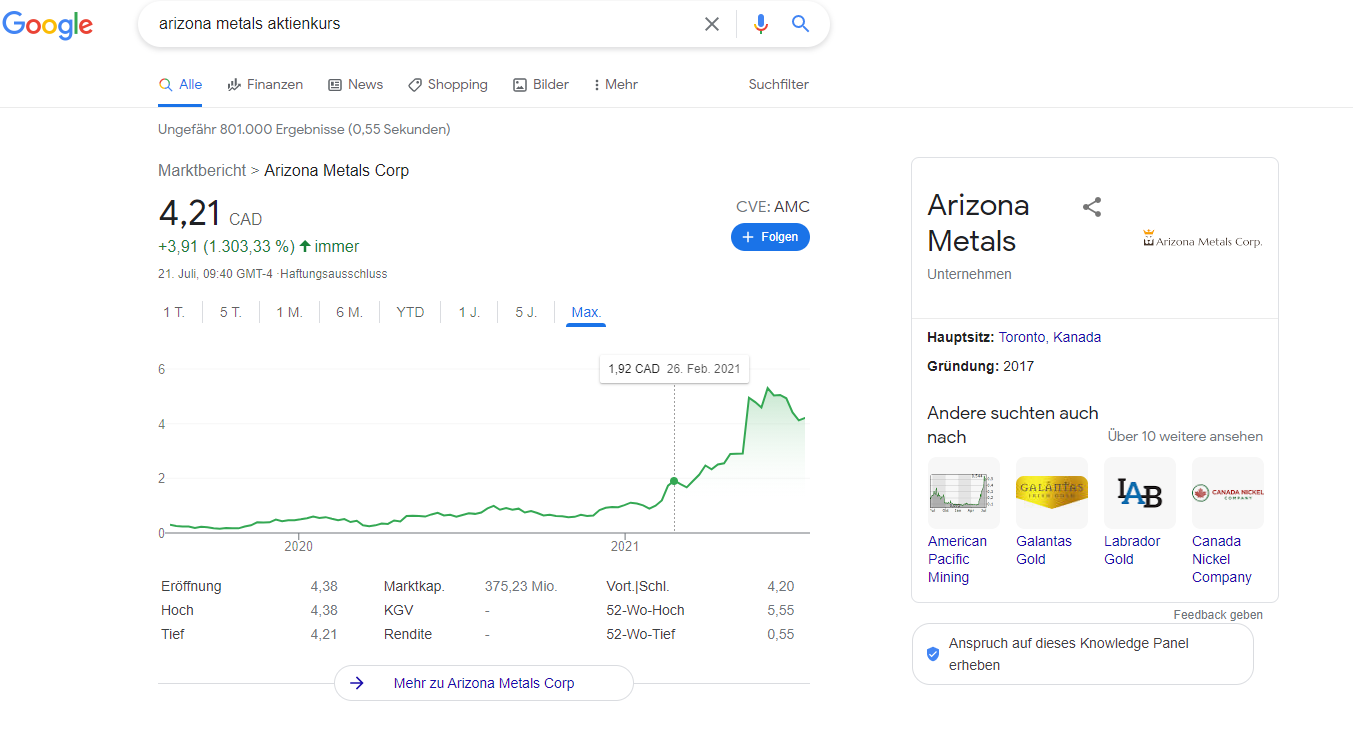This screenshot has height=735, width=1353.
Task: Select the 5 T. chart range
Action: pos(231,313)
